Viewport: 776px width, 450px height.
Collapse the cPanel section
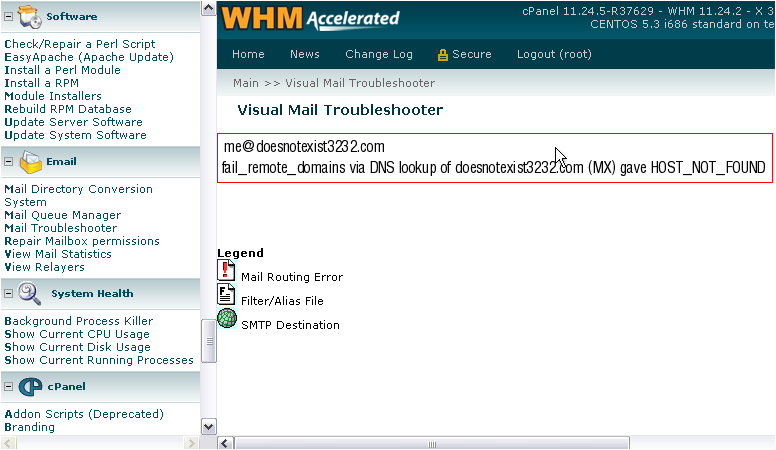(8, 387)
